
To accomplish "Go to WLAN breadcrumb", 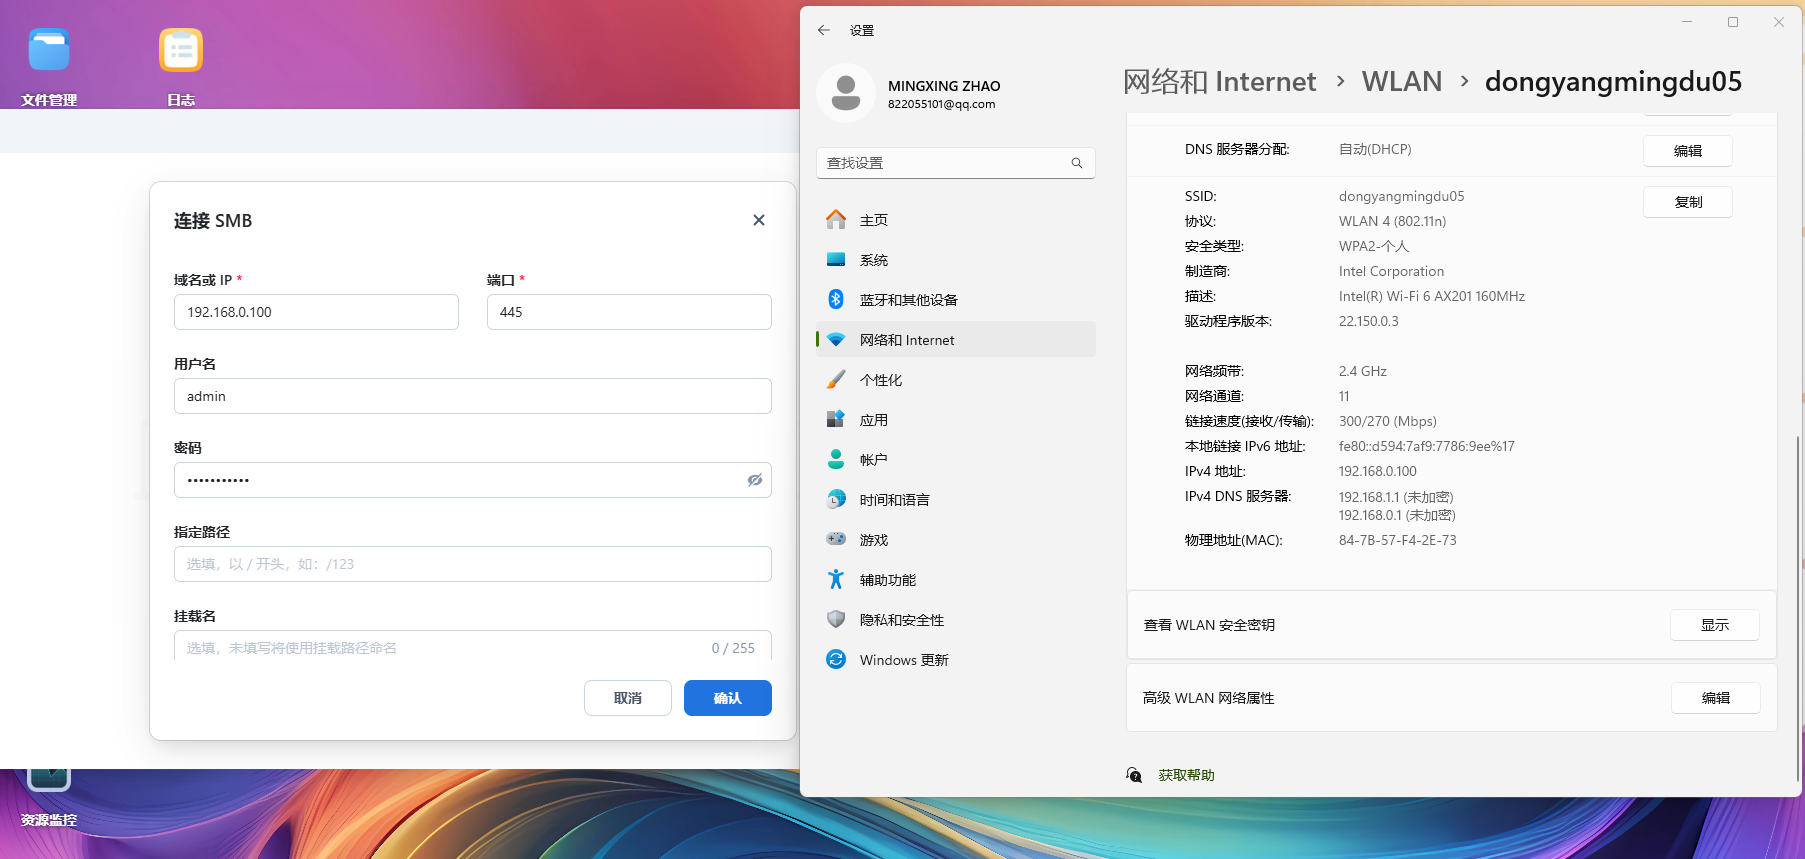I will click(1402, 82).
